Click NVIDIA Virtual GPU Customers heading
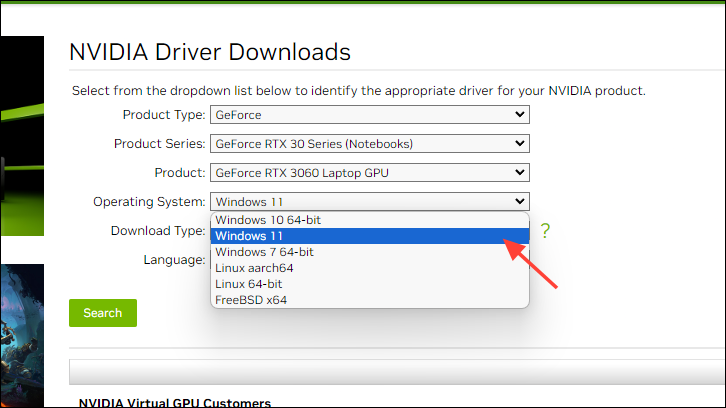 click(x=175, y=403)
